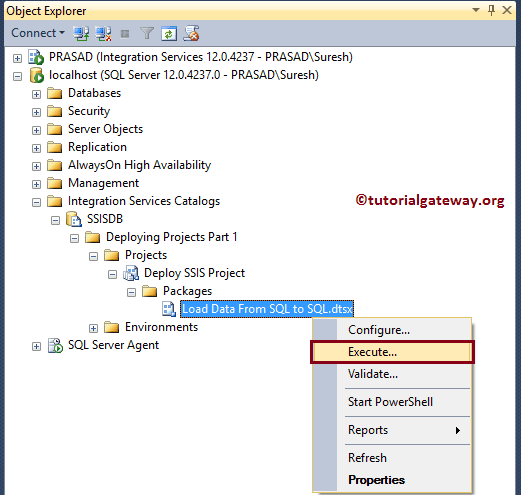The image size is (521, 495).
Task: Click the Databases folder icon
Action: pos(55,93)
